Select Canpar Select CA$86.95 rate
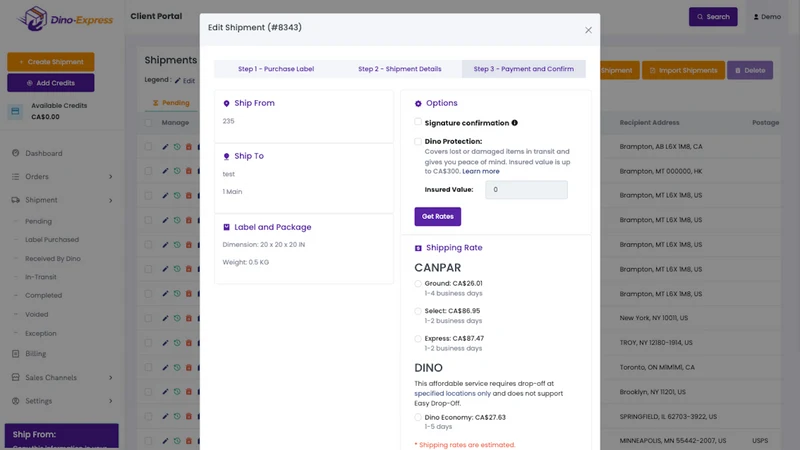 (x=418, y=311)
